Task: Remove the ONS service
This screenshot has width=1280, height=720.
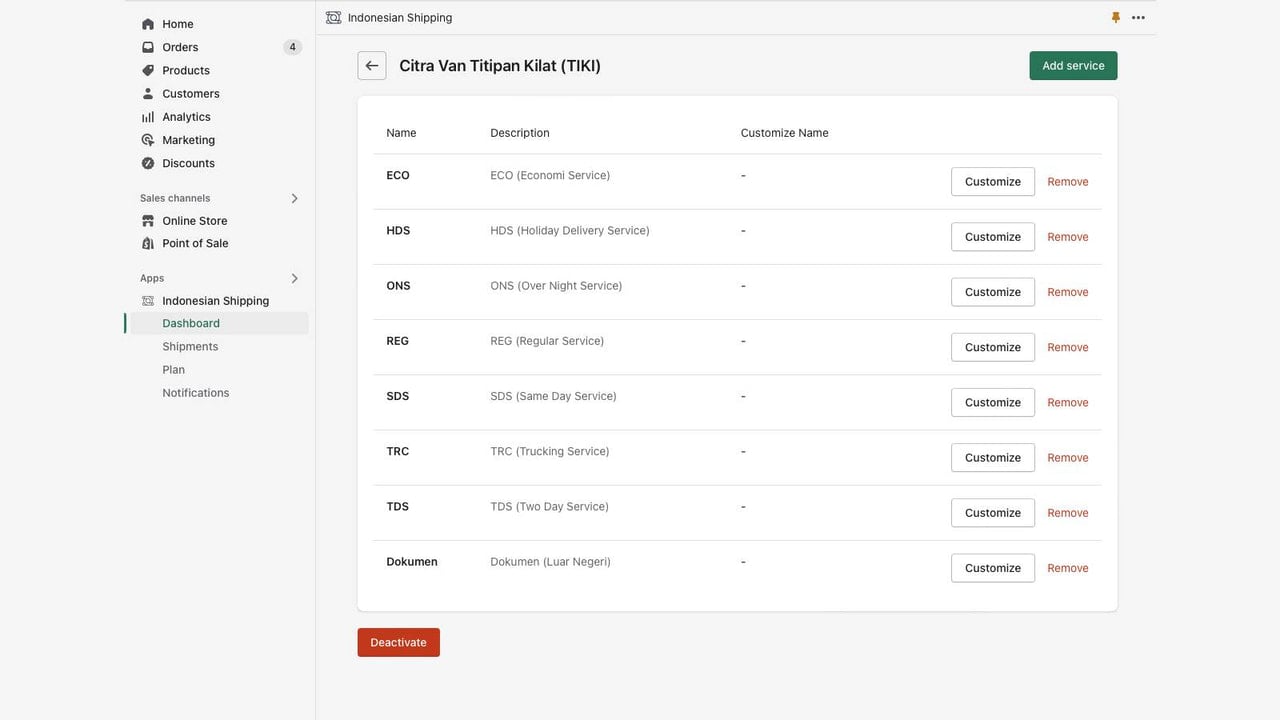Action: click(1068, 292)
